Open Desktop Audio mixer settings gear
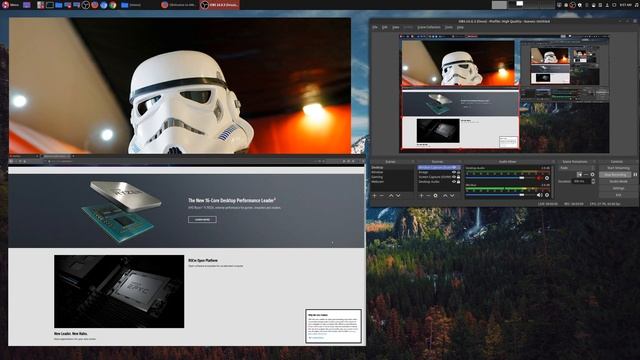The height and width of the screenshot is (360, 640). click(547, 178)
